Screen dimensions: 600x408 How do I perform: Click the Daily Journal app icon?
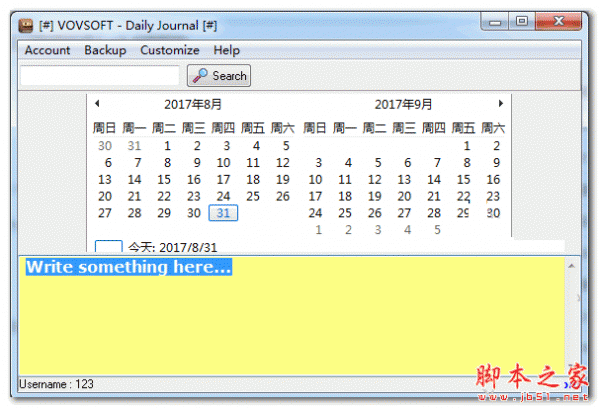26,26
